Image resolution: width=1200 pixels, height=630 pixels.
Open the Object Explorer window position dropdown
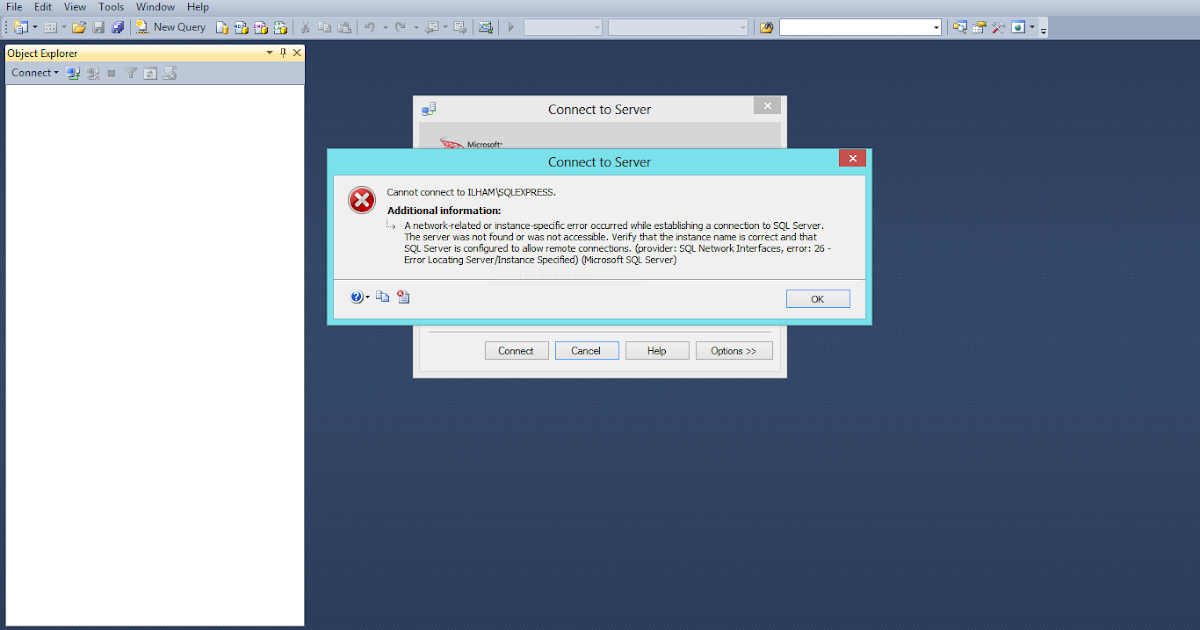(x=270, y=53)
